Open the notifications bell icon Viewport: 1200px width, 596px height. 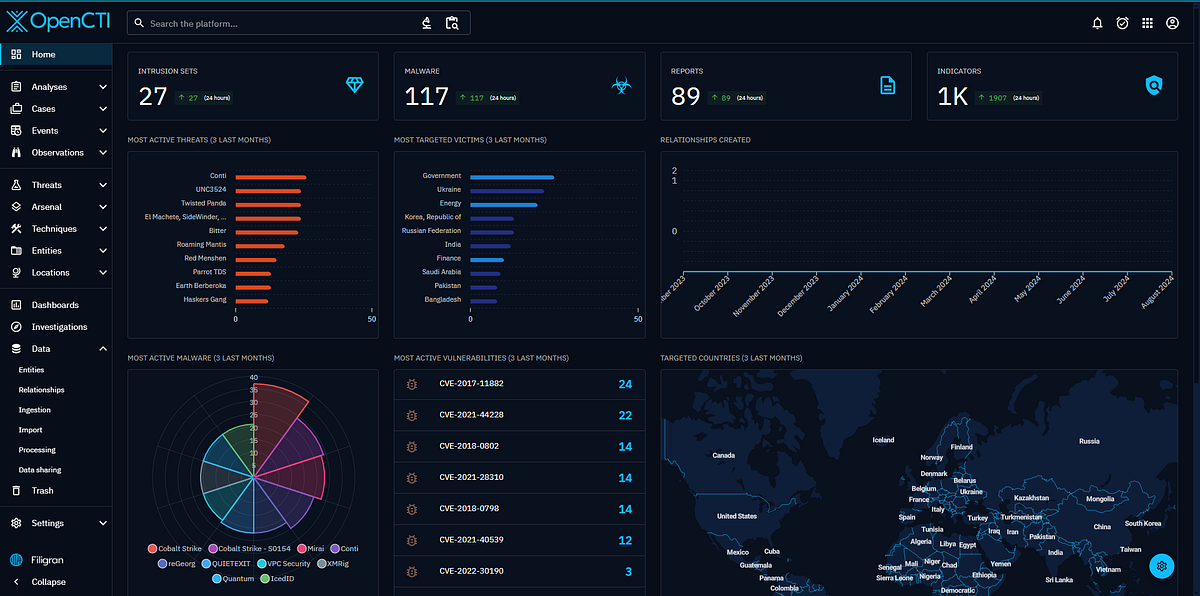(1097, 23)
